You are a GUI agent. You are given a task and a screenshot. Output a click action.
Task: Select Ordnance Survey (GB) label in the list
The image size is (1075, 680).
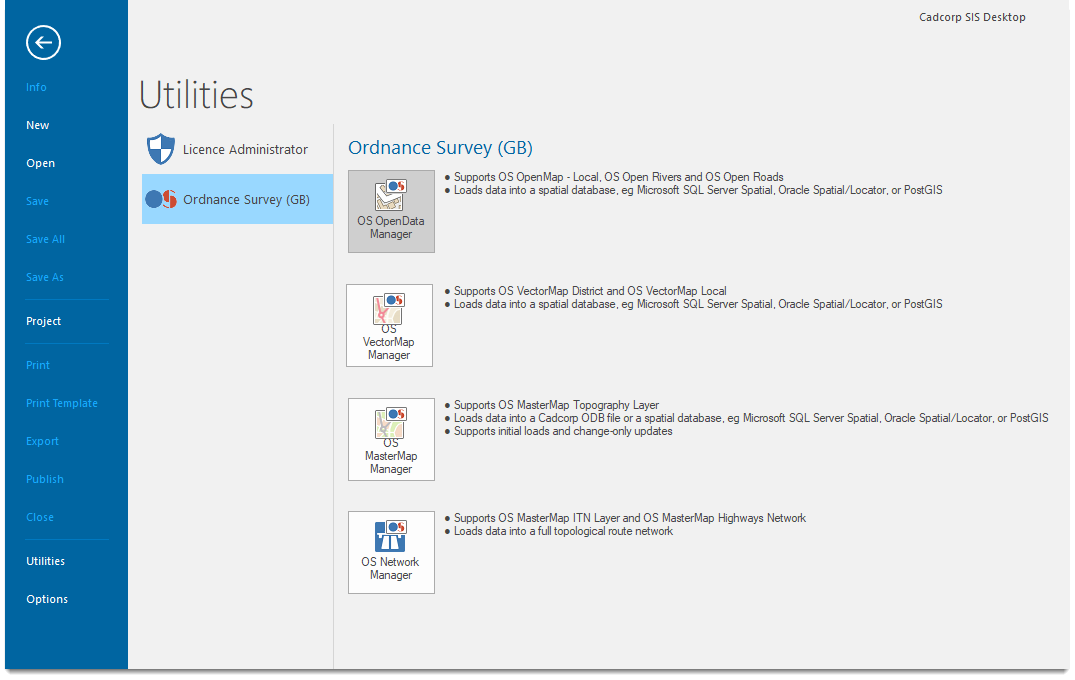pyautogui.click(x=246, y=199)
